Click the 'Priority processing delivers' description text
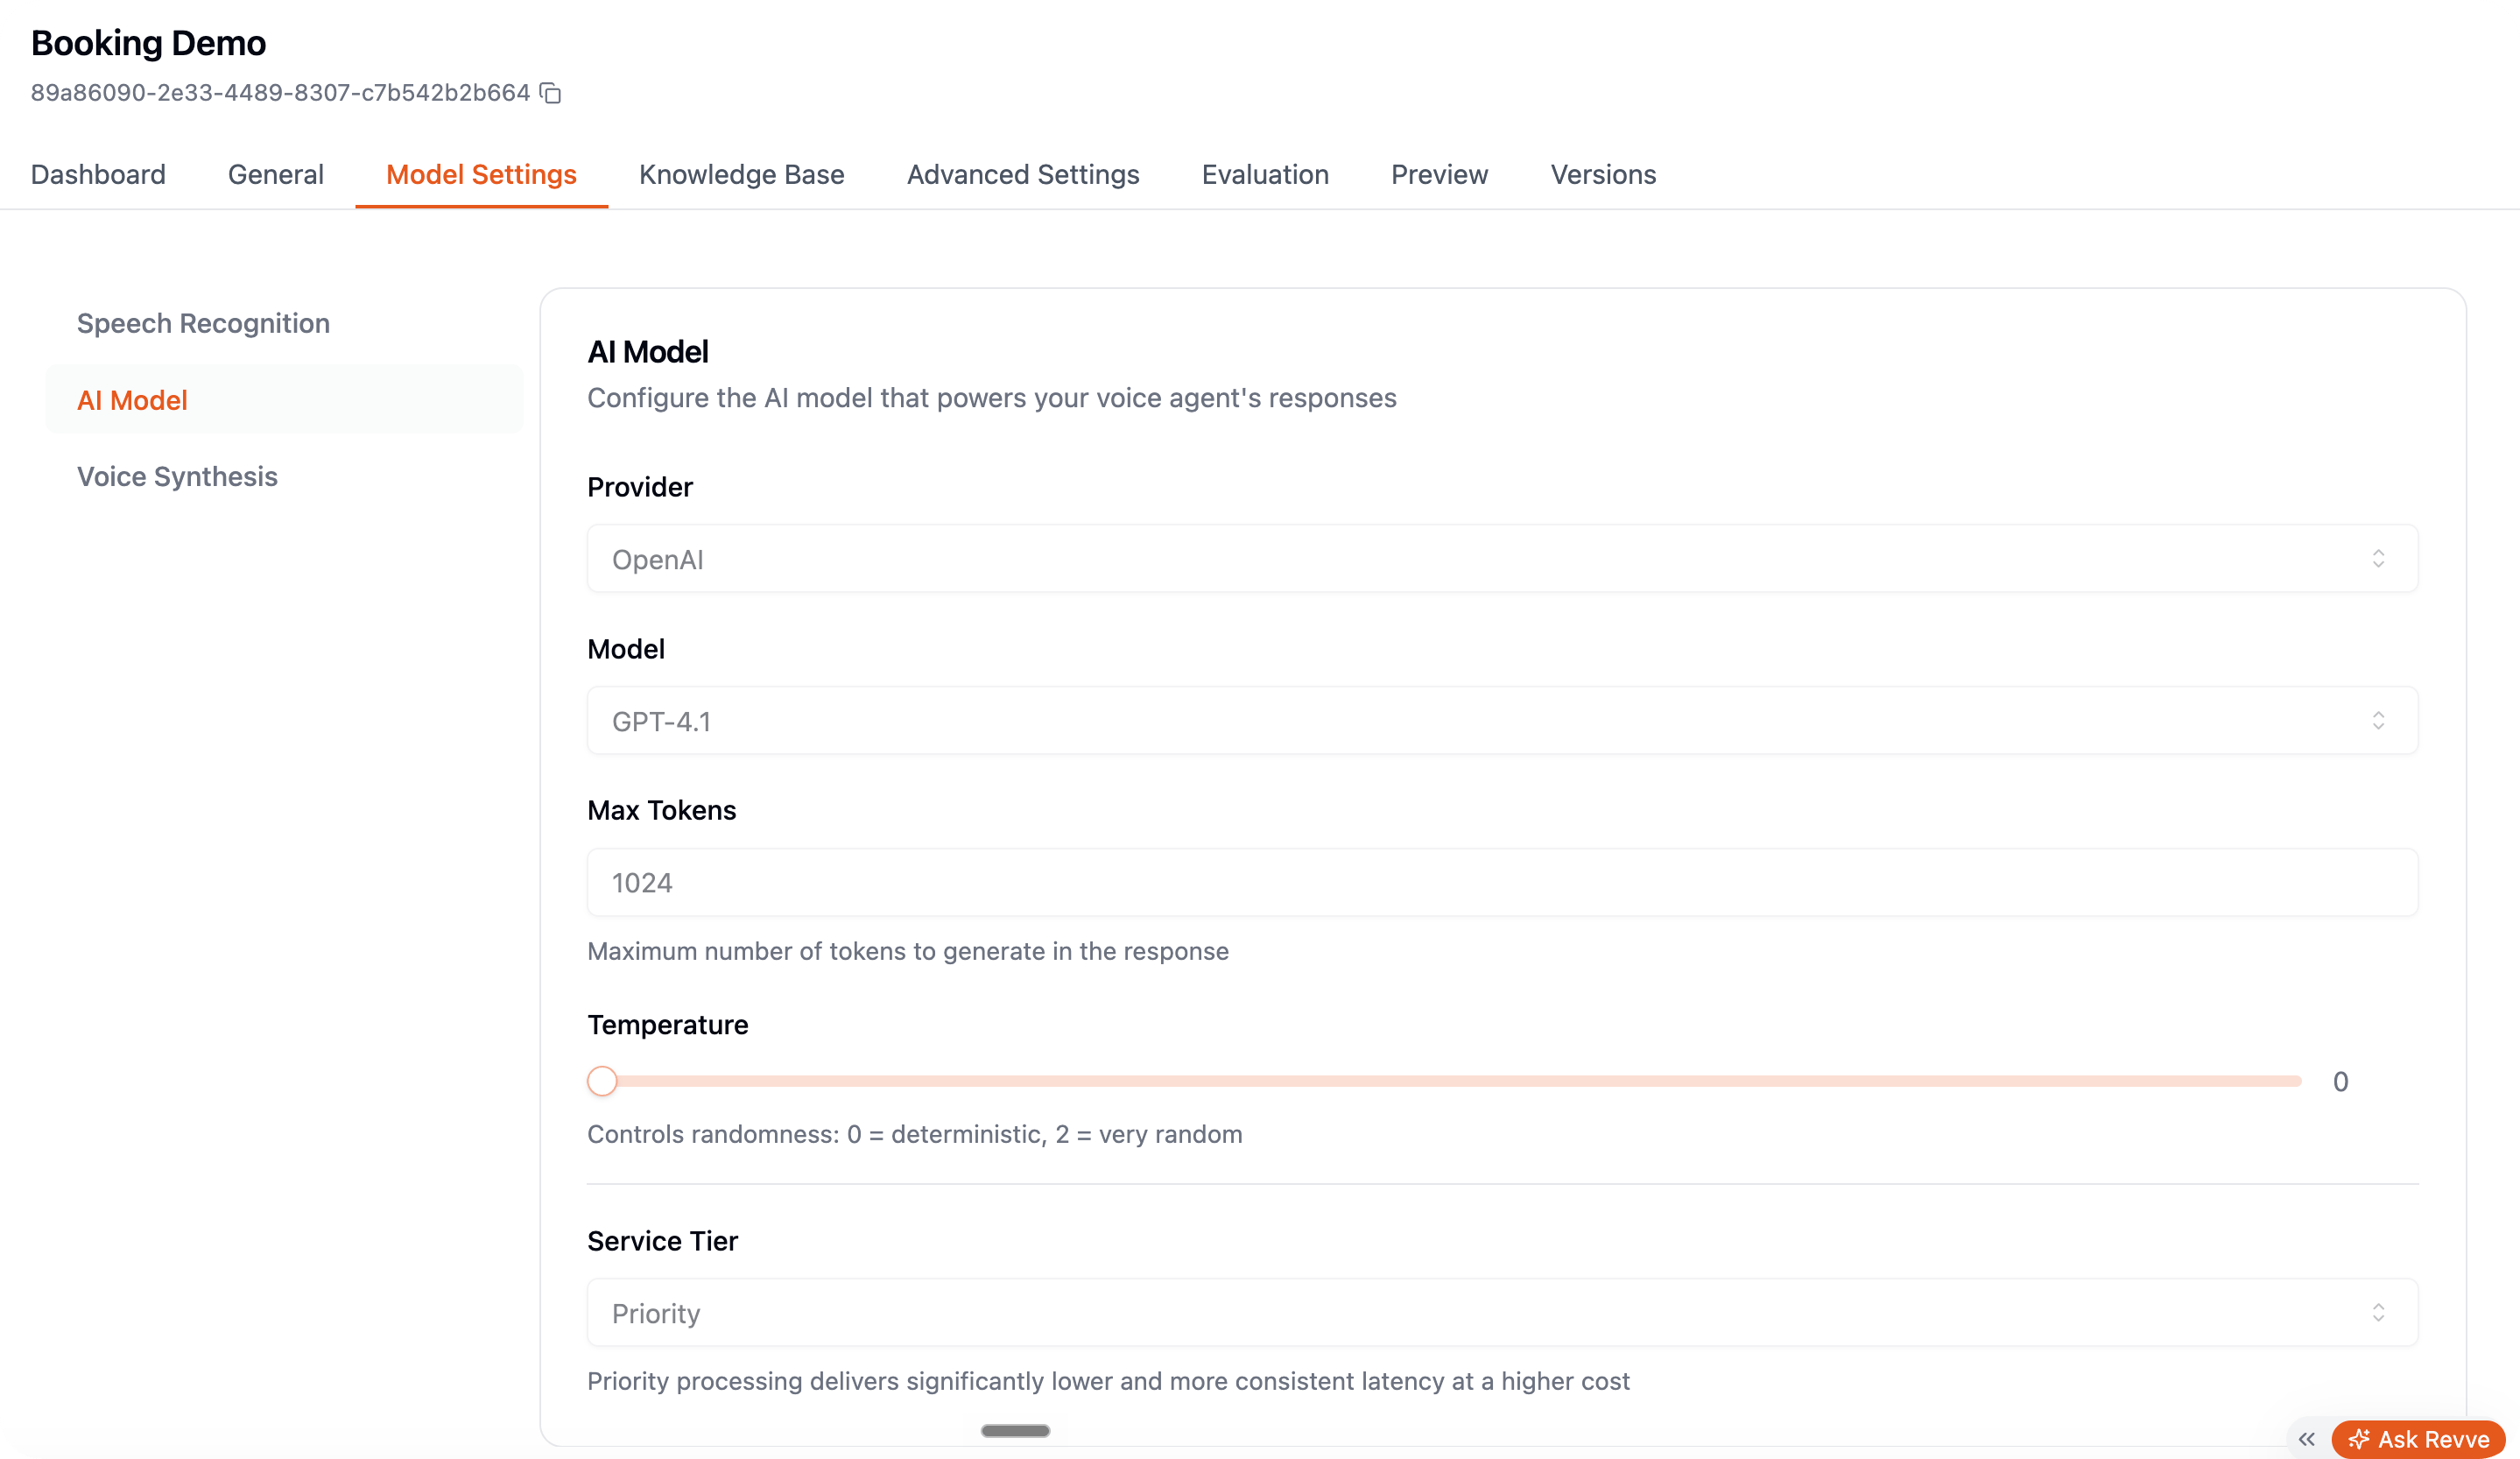The image size is (2520, 1459). click(1108, 1381)
